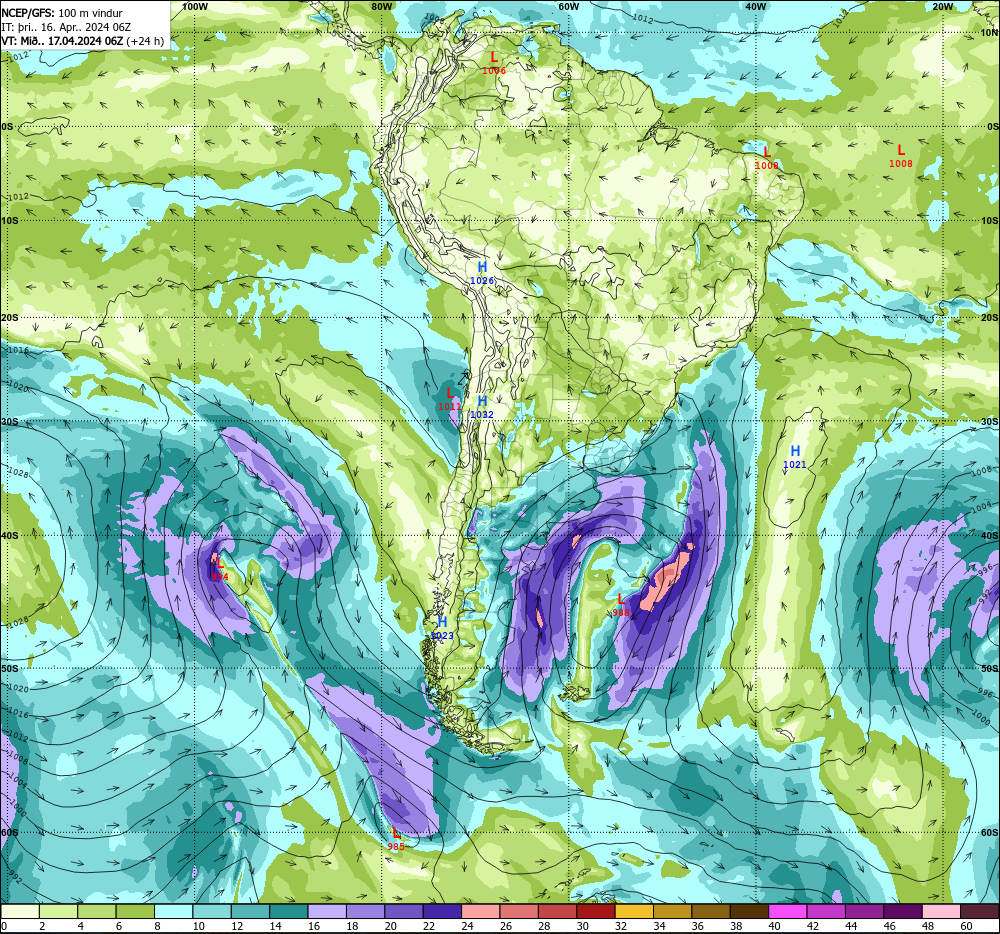
Task: Click the 20W longitude label
Action: click(943, 6)
